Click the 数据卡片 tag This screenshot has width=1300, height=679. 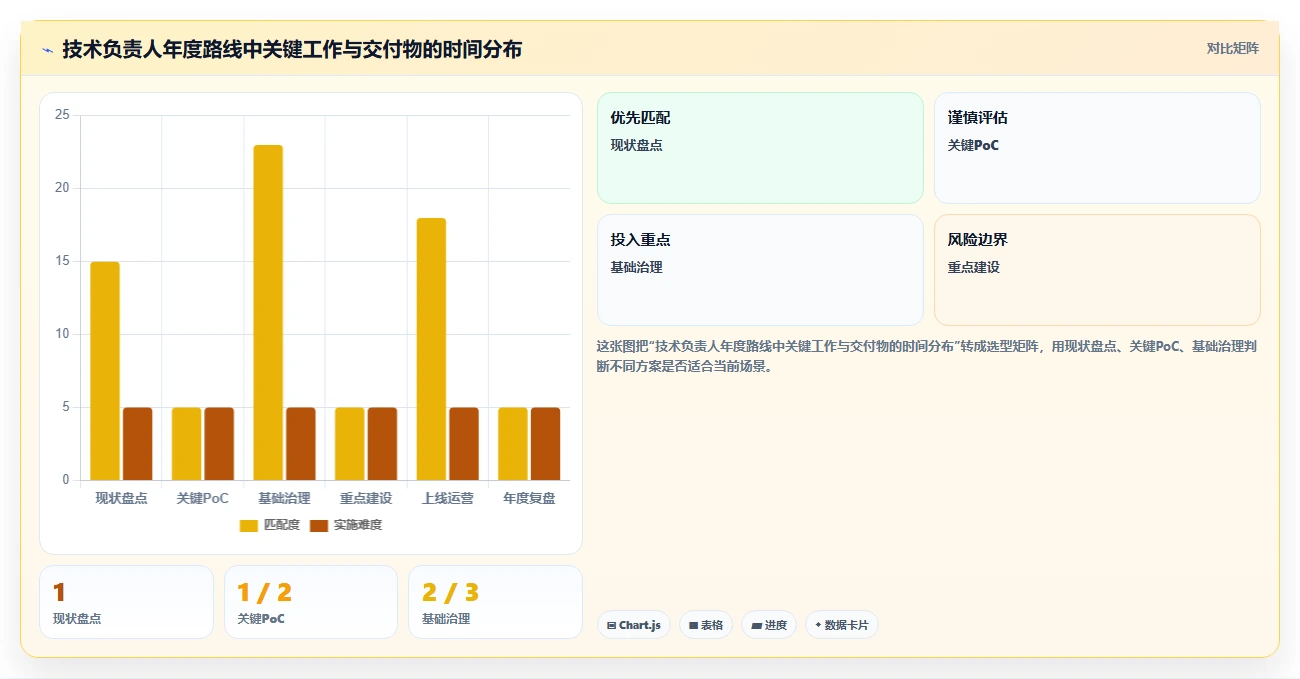point(842,625)
